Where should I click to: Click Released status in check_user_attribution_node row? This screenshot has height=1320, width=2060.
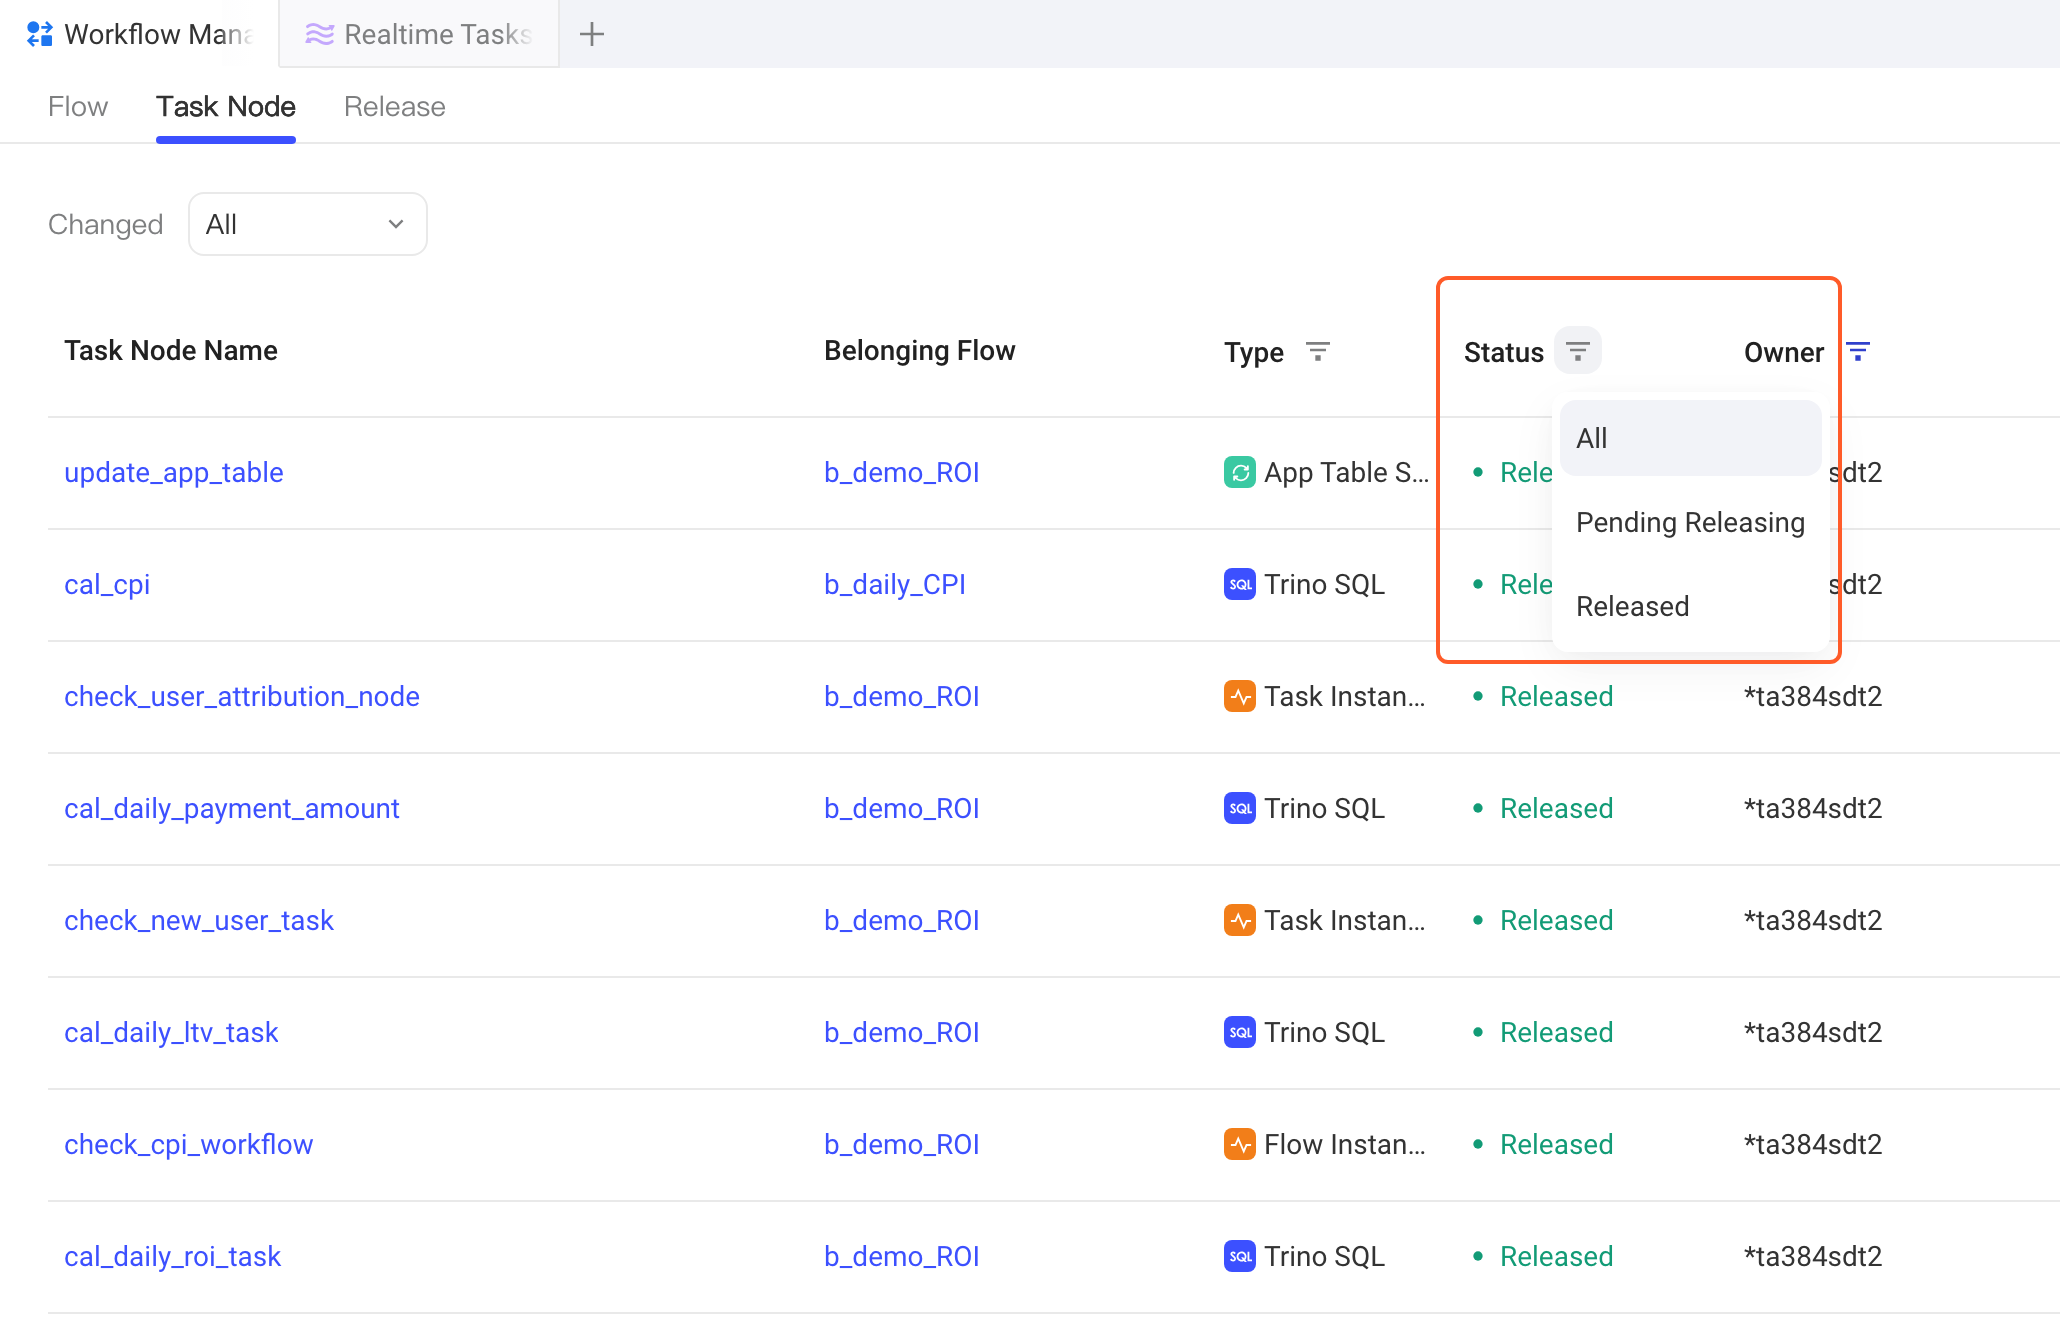pos(1557,696)
